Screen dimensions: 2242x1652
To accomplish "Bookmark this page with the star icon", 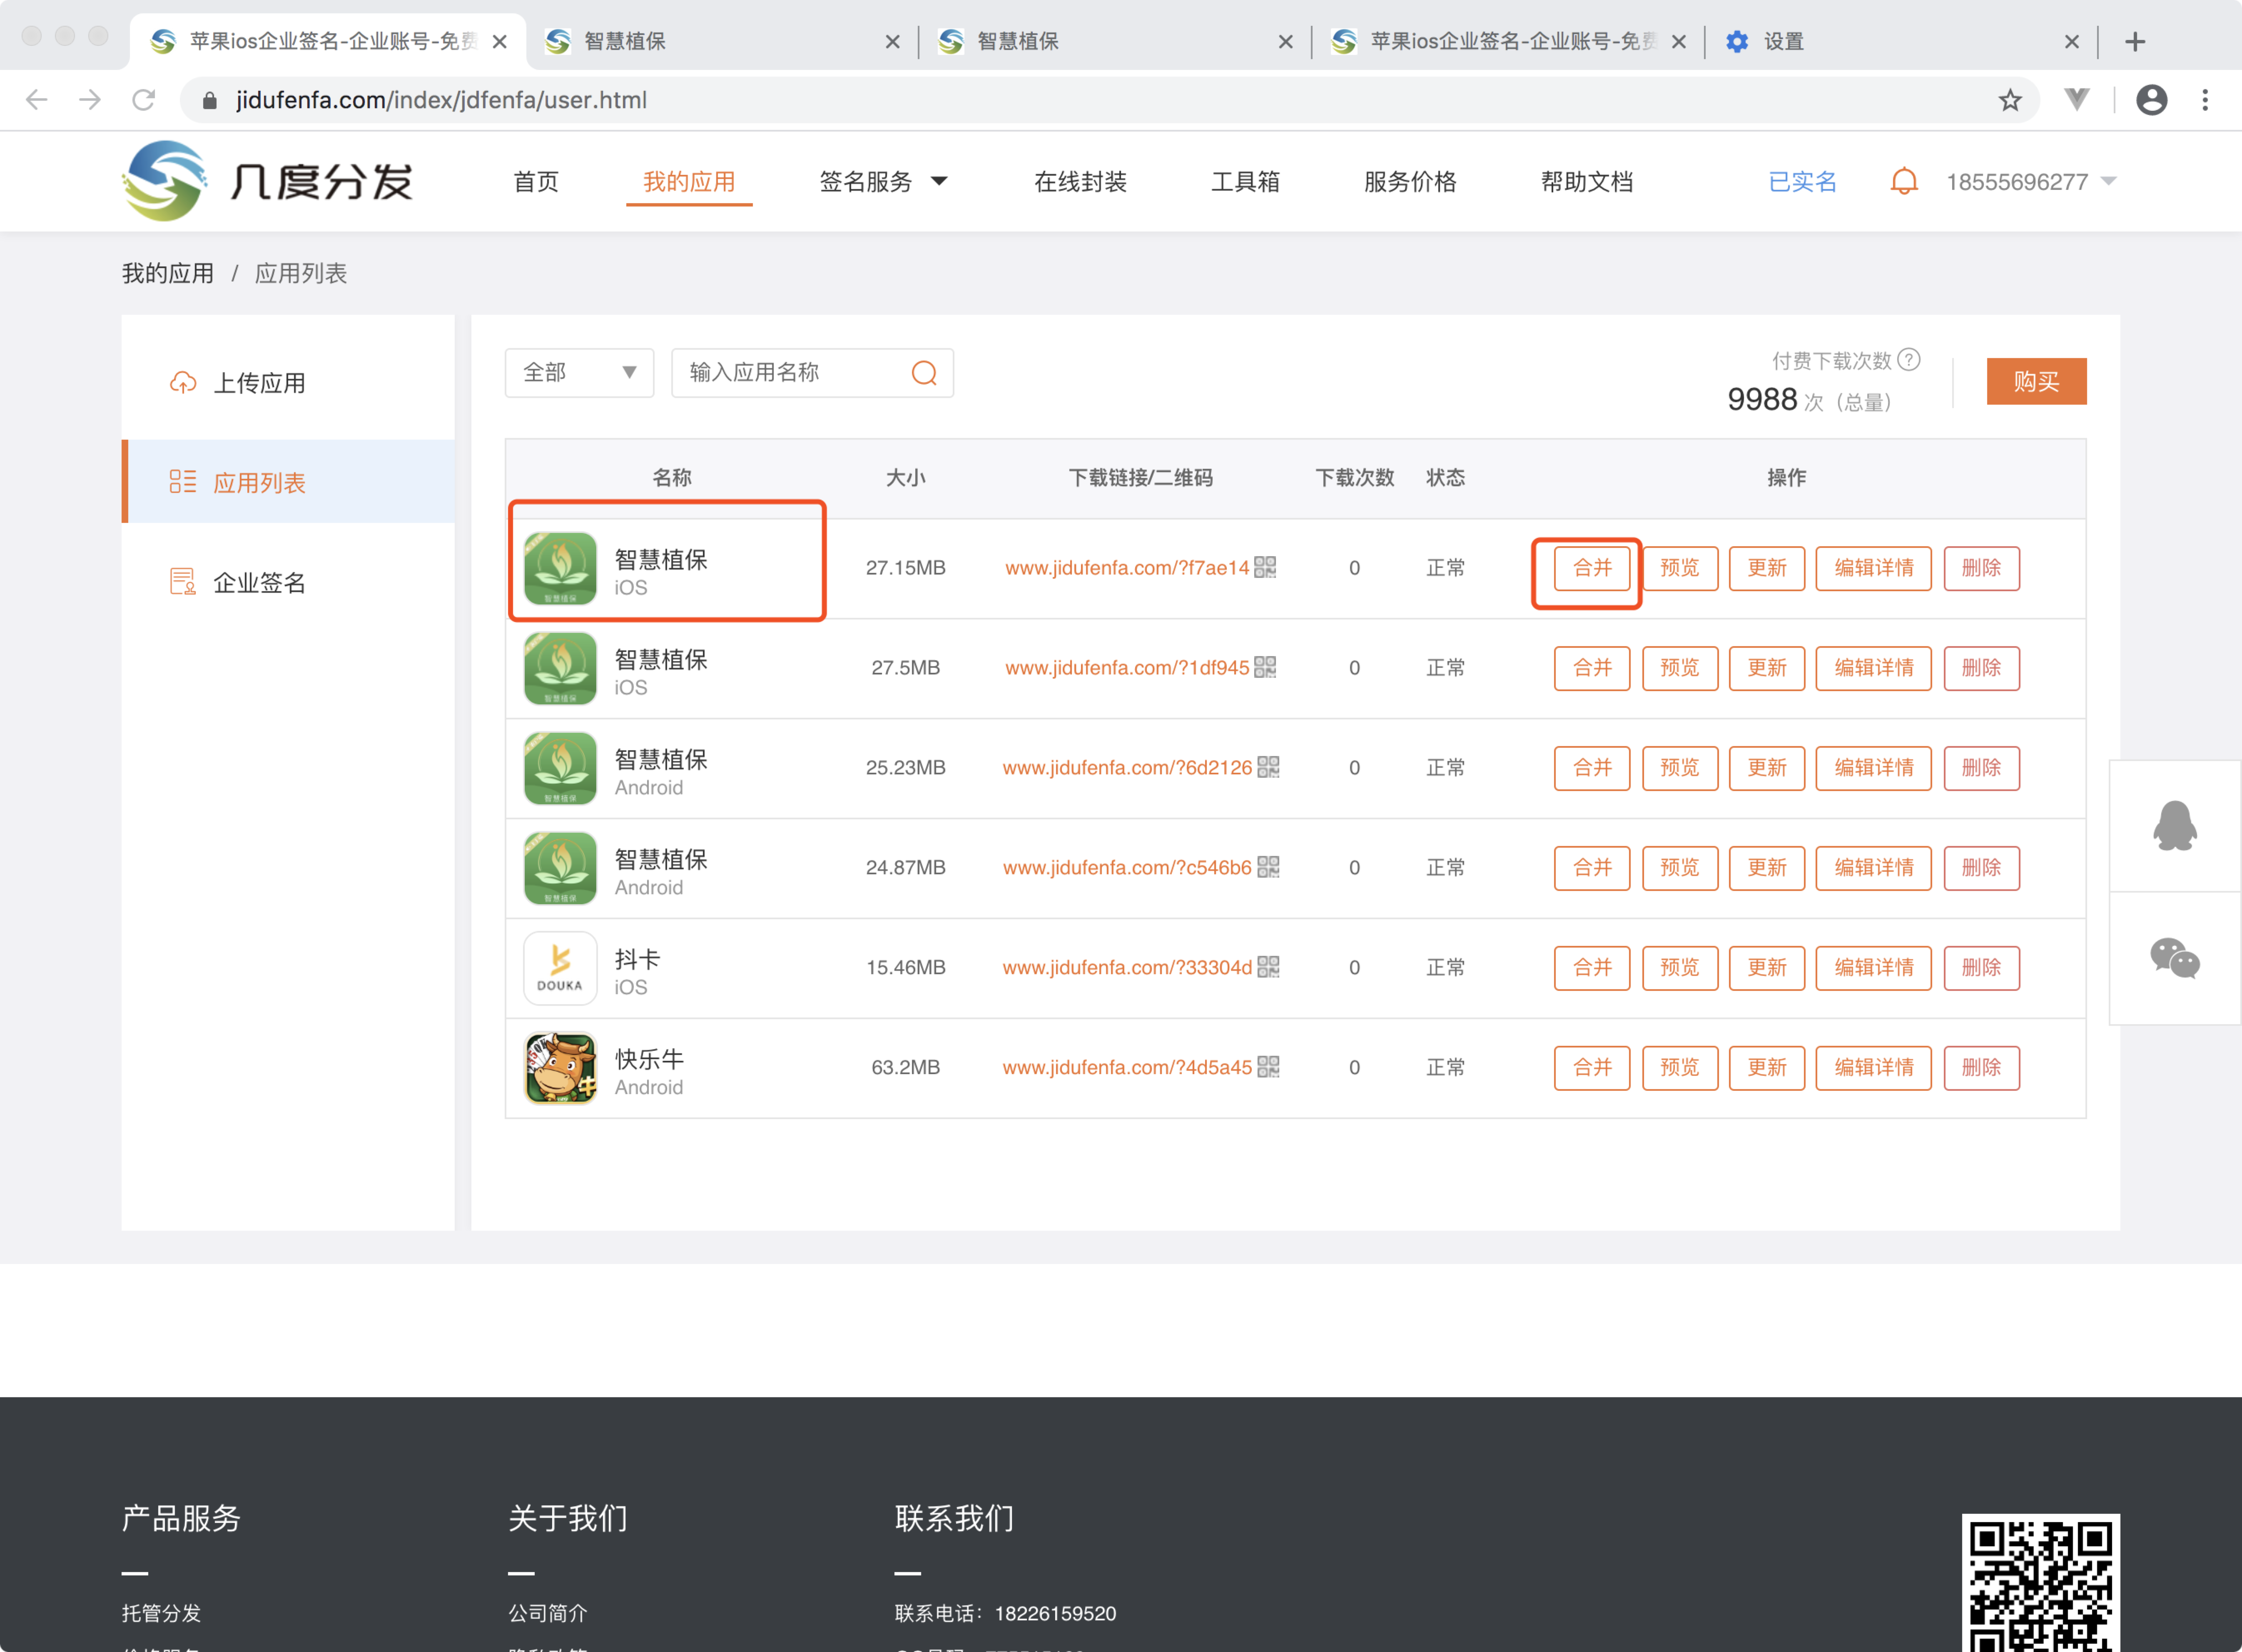I will tap(2010, 100).
